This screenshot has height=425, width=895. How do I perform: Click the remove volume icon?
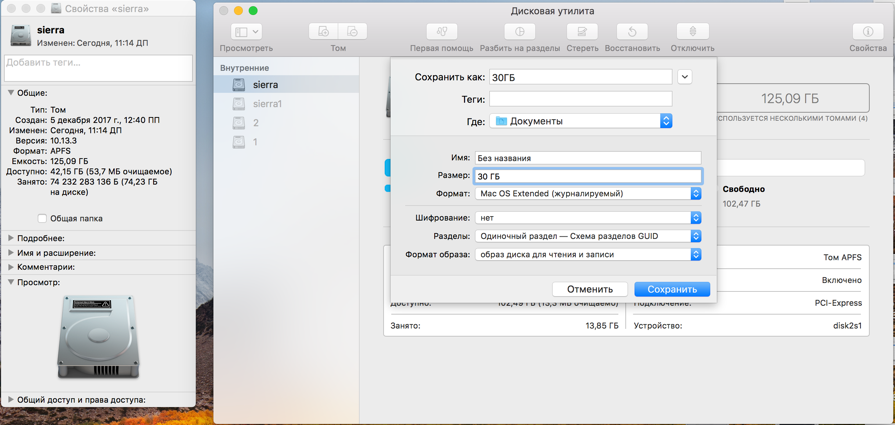pos(352,31)
